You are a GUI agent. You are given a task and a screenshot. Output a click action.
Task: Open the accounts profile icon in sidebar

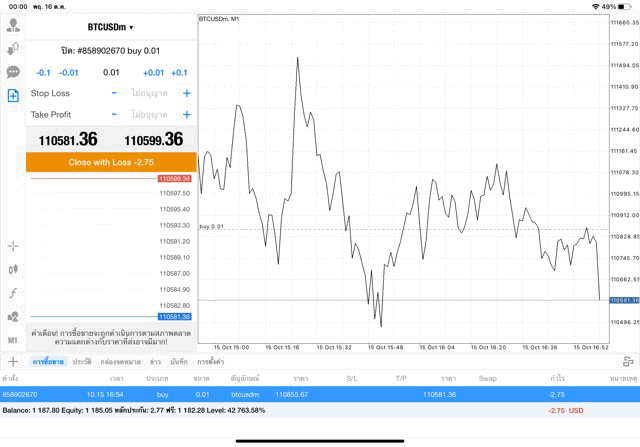13,25
